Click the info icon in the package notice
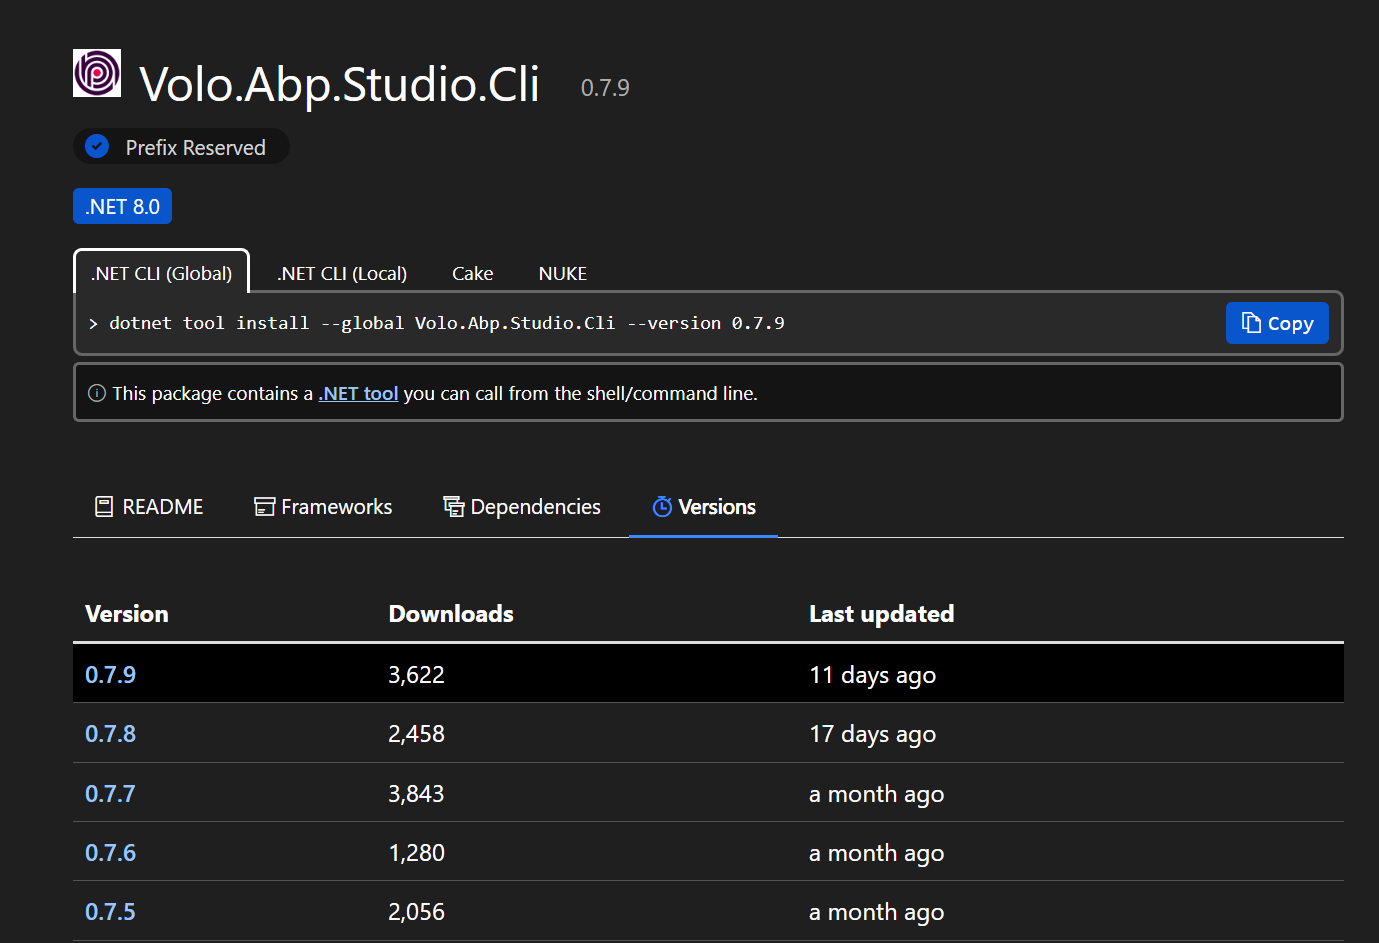This screenshot has height=943, width=1379. pos(97,393)
